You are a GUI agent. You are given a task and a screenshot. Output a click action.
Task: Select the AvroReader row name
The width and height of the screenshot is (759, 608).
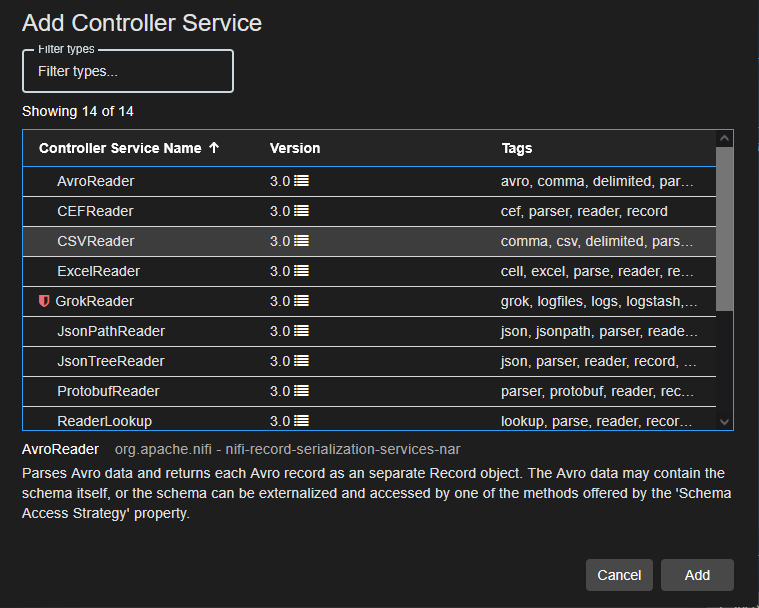point(95,181)
